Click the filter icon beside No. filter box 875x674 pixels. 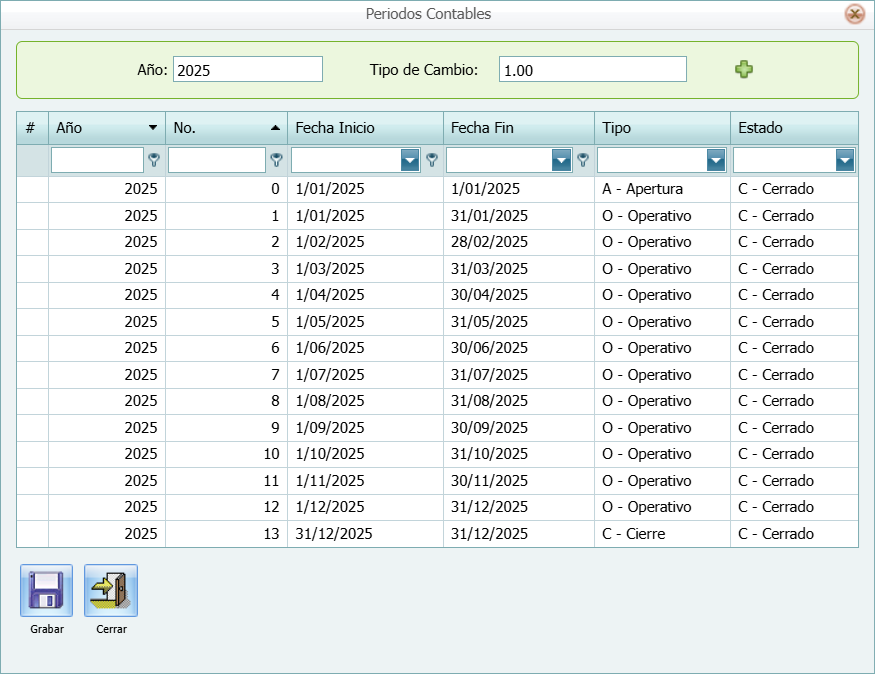[x=276, y=160]
